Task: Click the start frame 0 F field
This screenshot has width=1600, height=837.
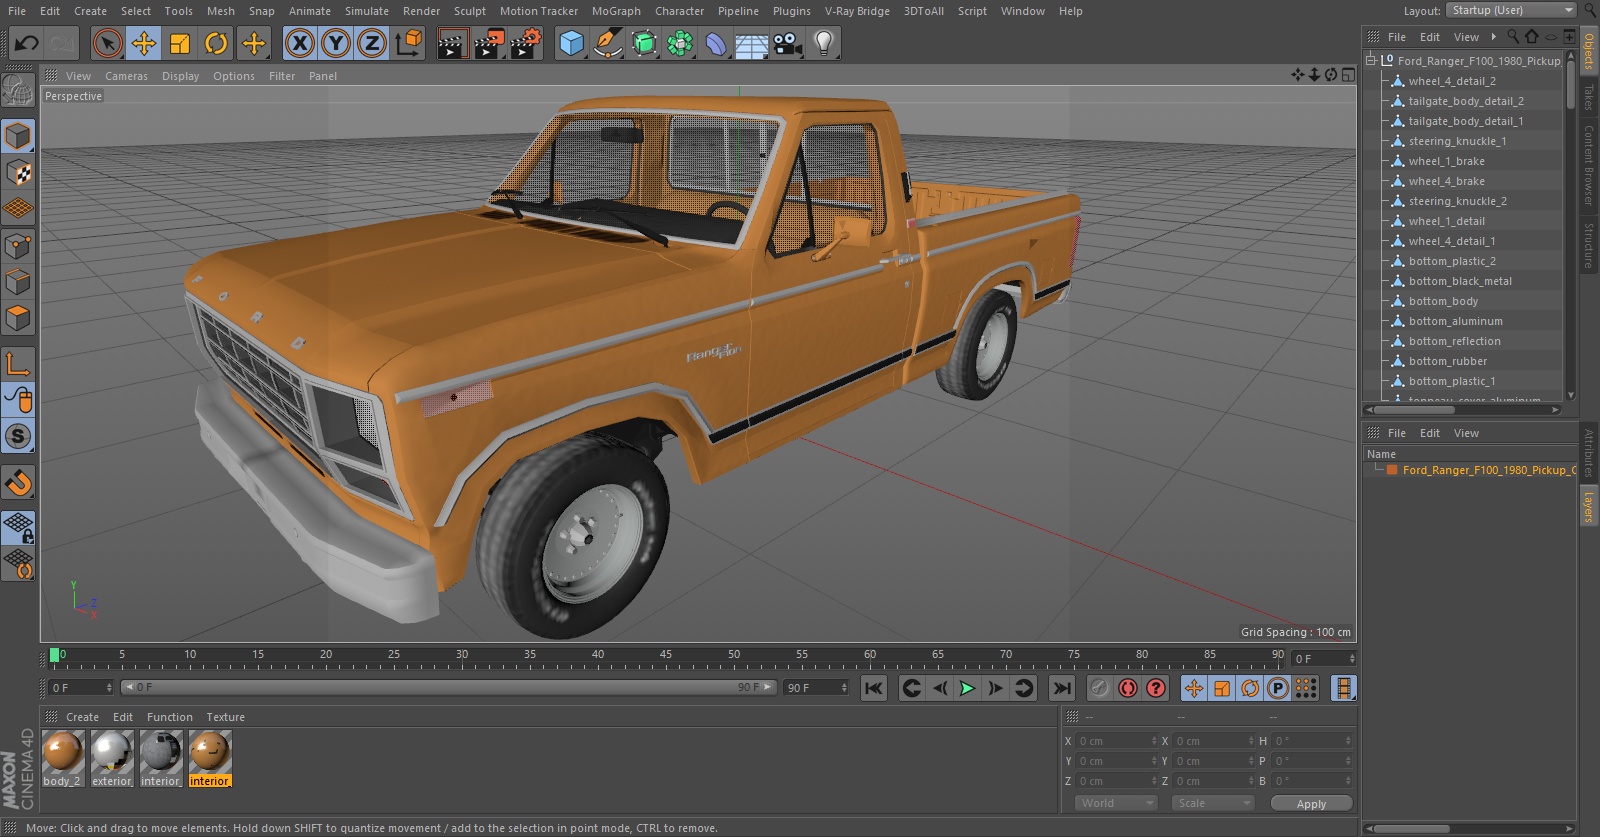Action: 81,688
